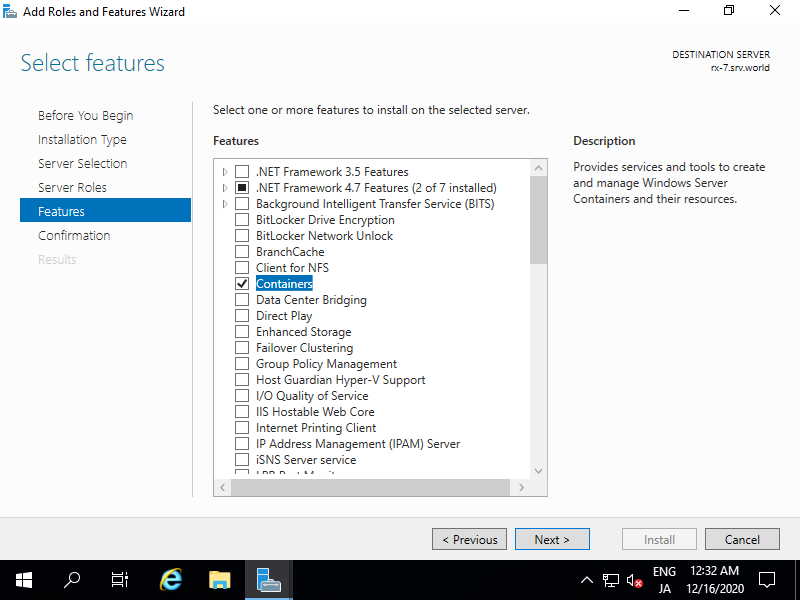
Task: Check the Failover Clustering feature
Action: [241, 347]
